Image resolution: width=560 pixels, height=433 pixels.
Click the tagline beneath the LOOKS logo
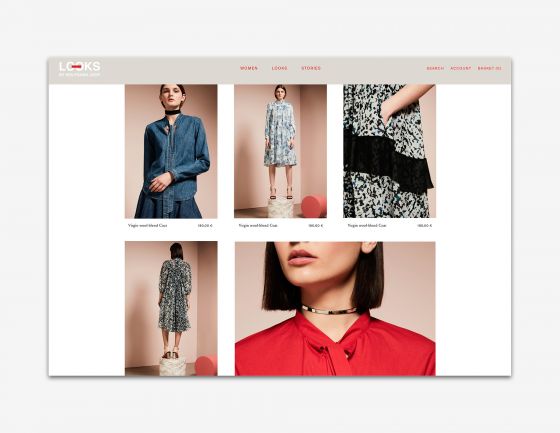(x=79, y=75)
